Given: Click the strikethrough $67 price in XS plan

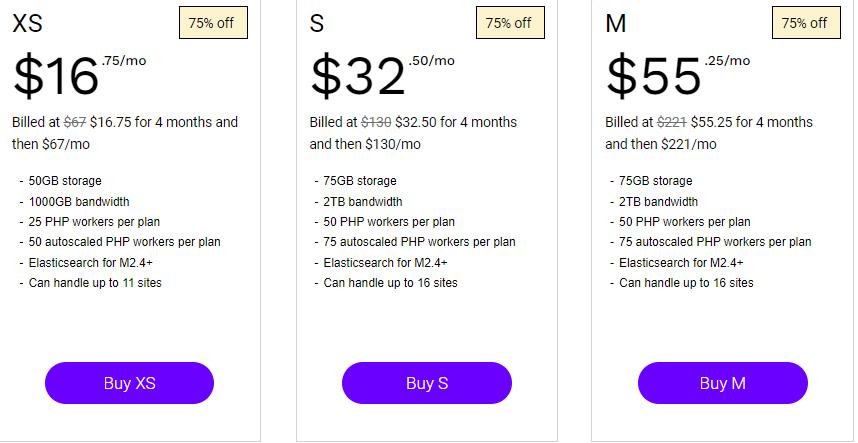Looking at the screenshot, I should [x=74, y=122].
